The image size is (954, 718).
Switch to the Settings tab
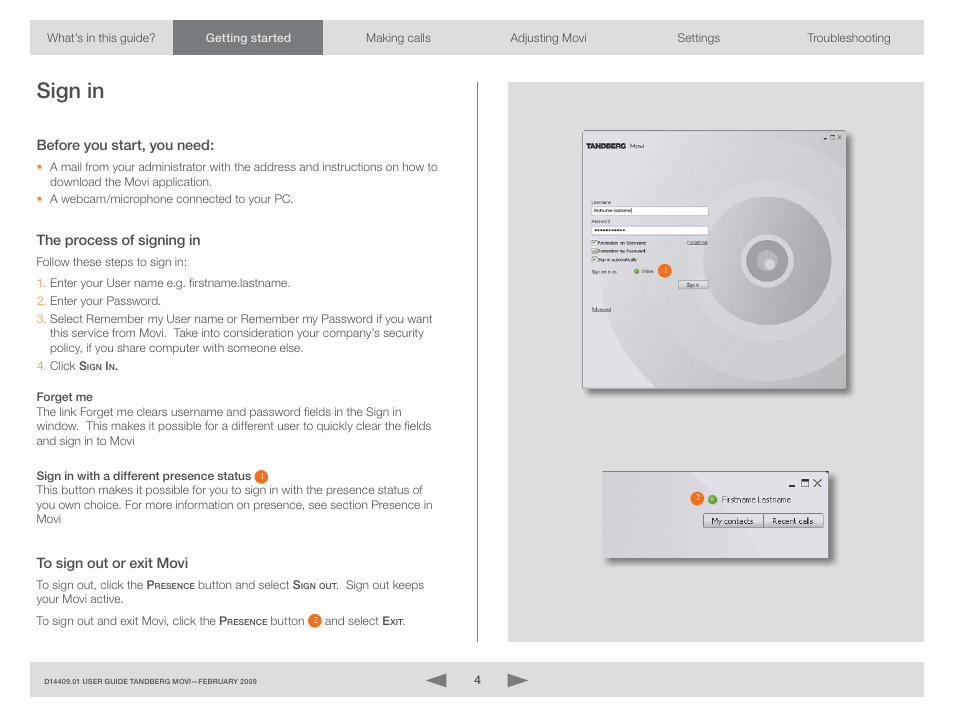pos(698,38)
